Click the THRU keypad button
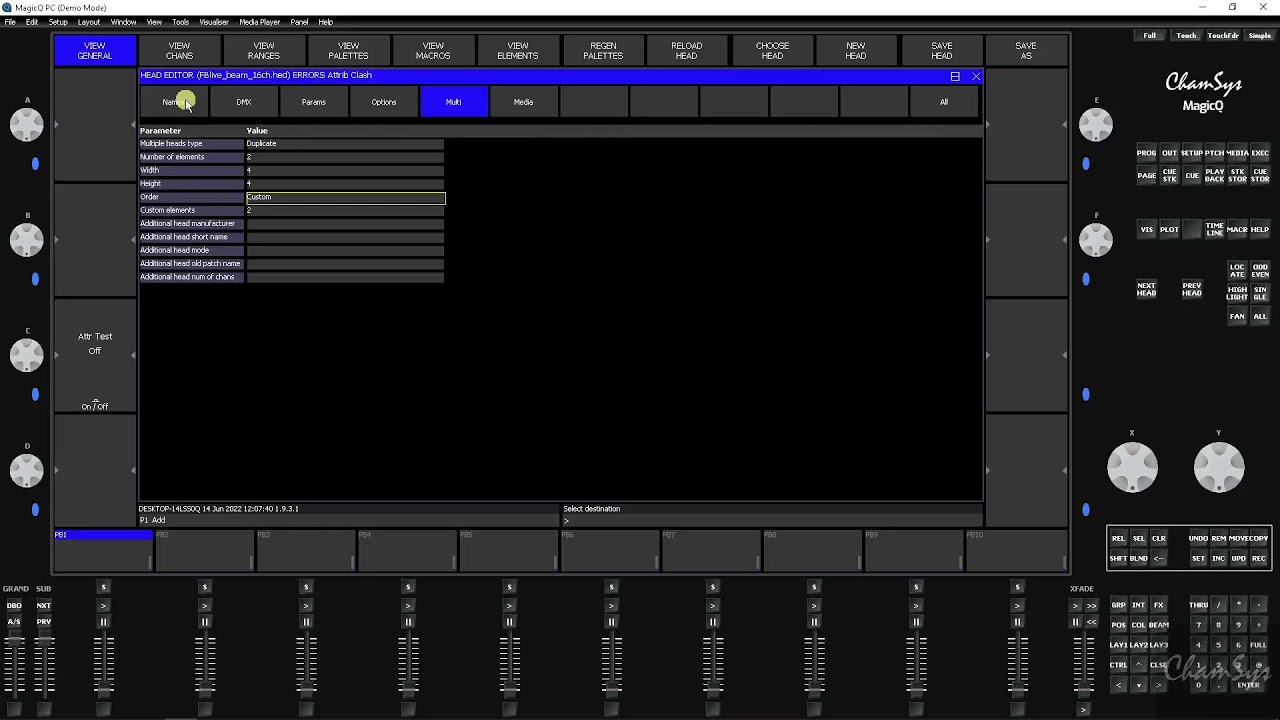 tap(1198, 605)
